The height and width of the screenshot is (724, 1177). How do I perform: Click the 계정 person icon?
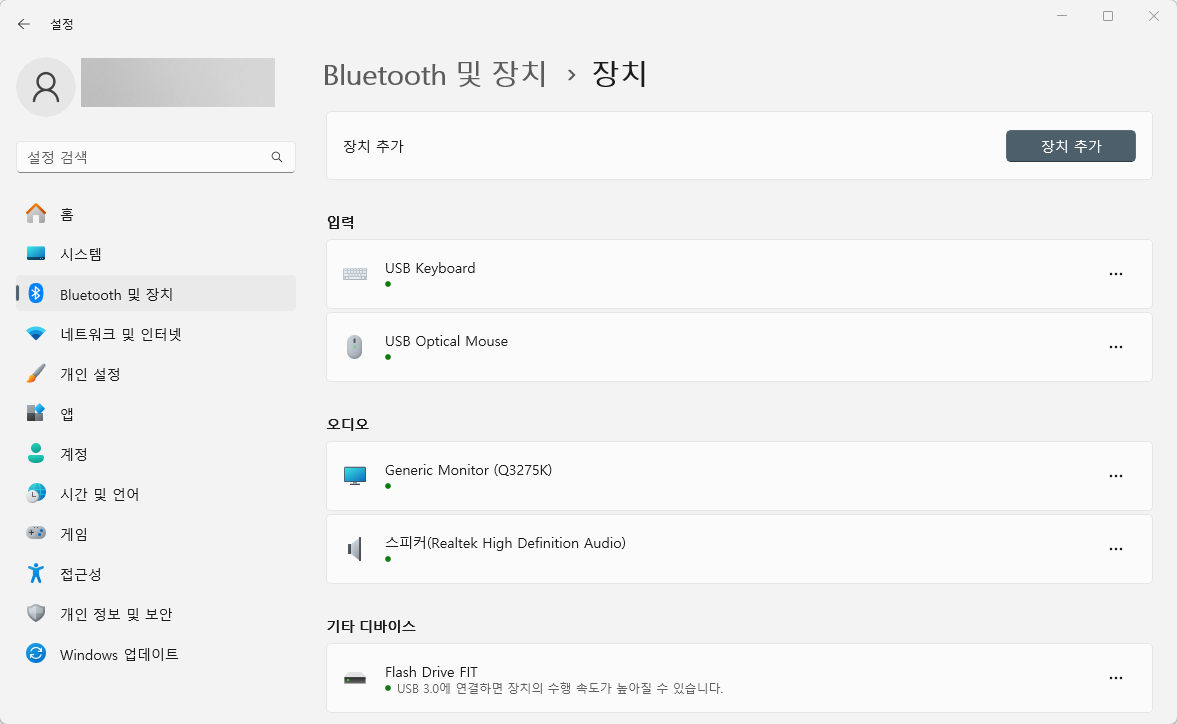point(36,453)
